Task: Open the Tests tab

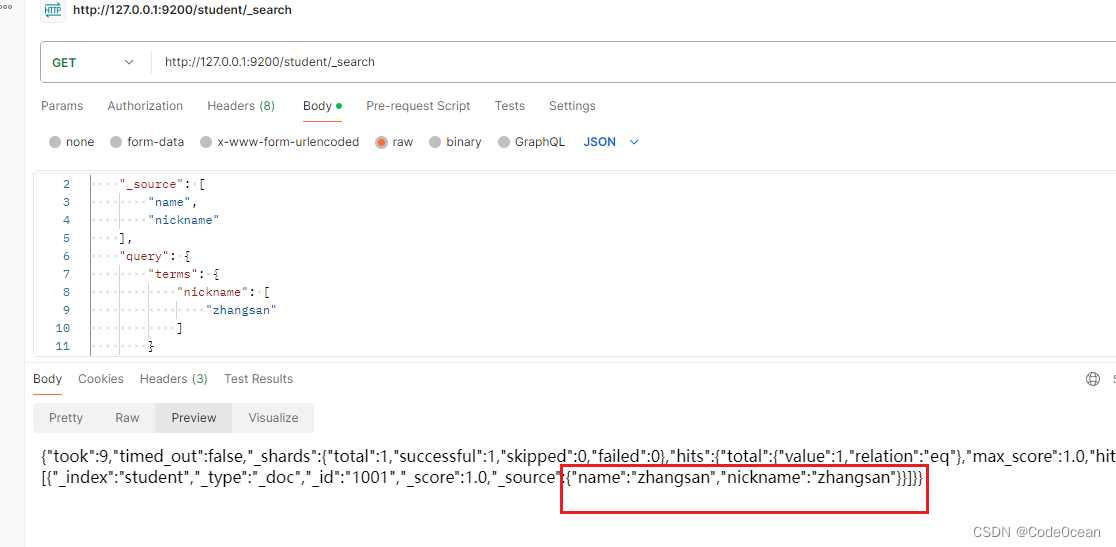Action: click(510, 106)
